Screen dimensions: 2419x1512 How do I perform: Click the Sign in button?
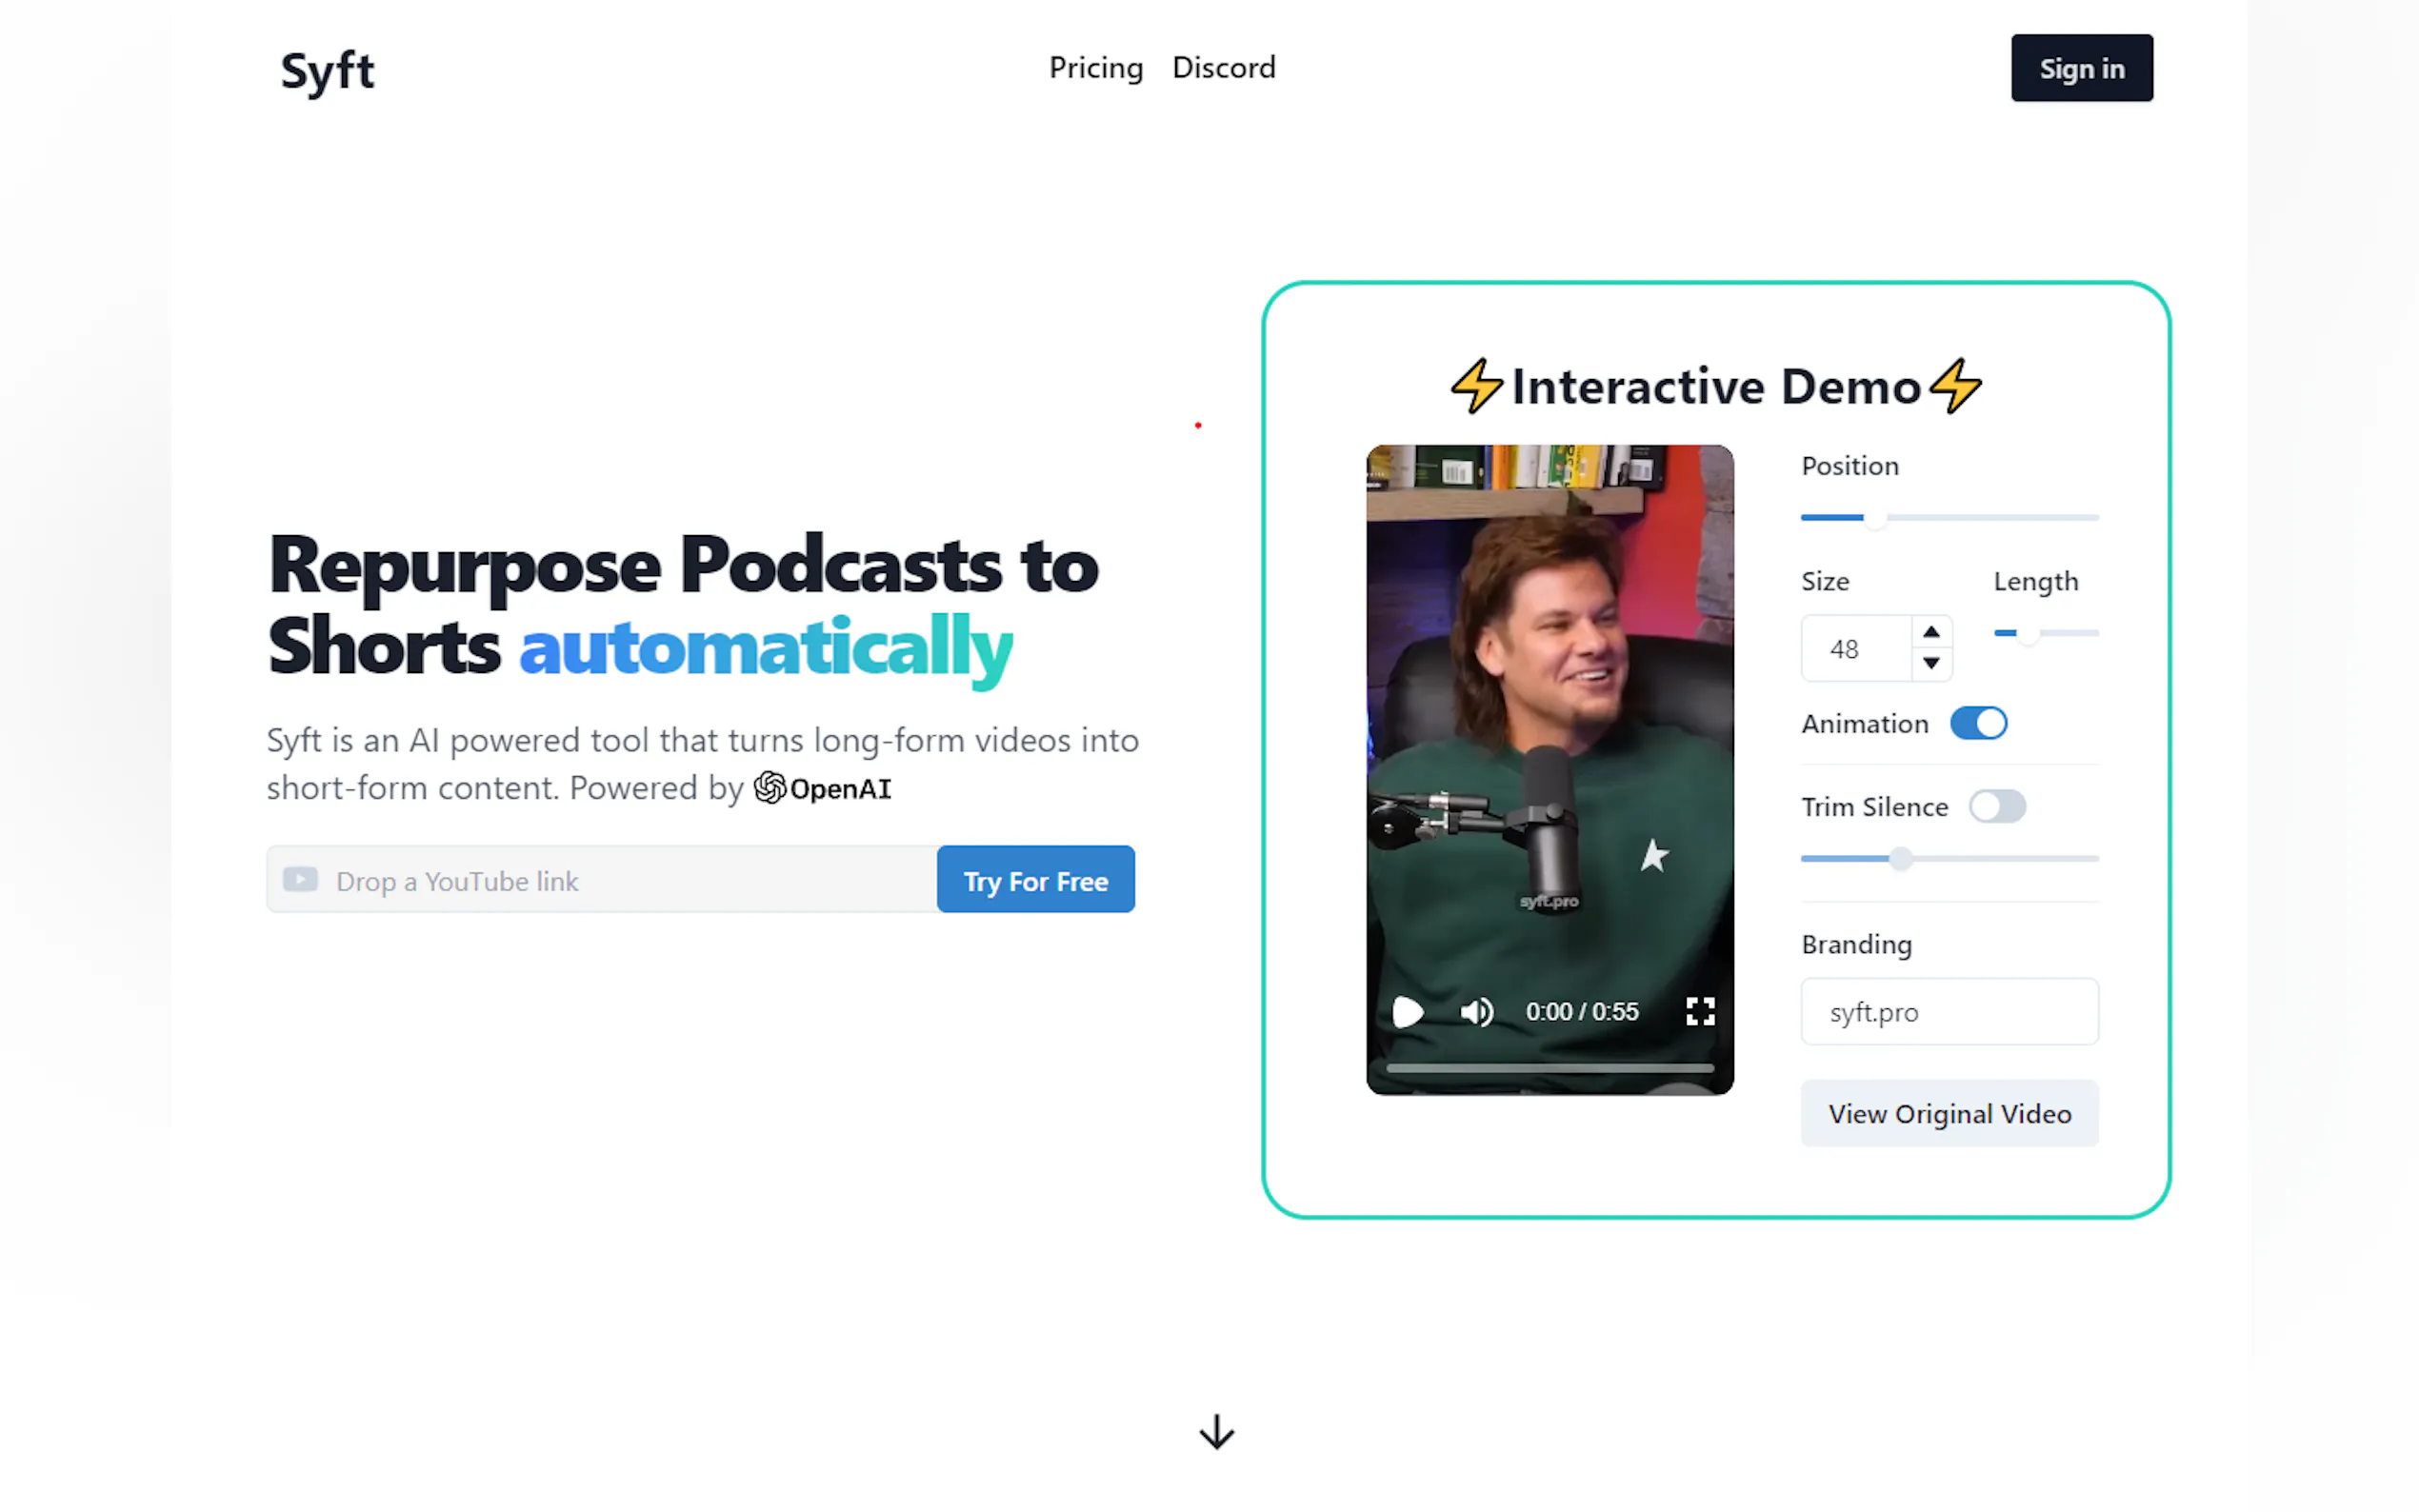(x=2081, y=68)
